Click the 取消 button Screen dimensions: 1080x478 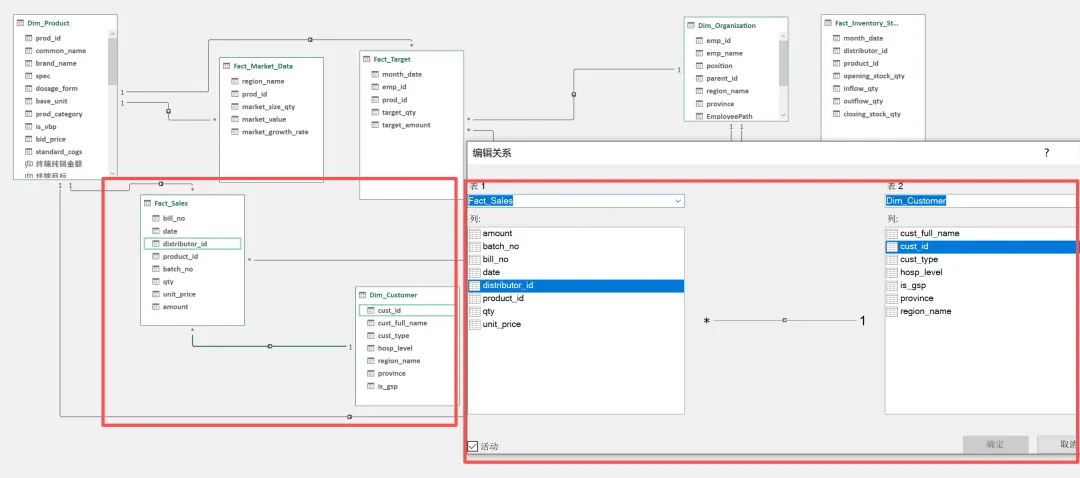pos(1058,444)
